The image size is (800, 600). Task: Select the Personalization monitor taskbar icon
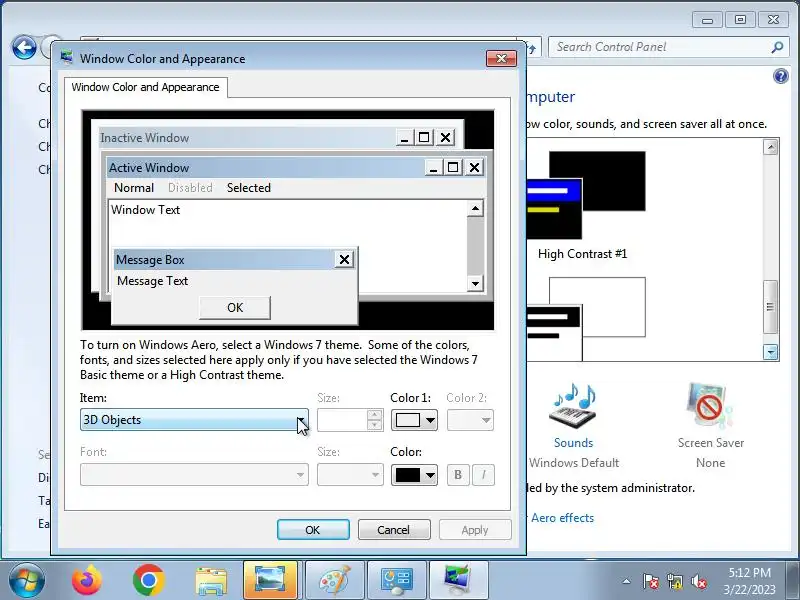(x=459, y=580)
